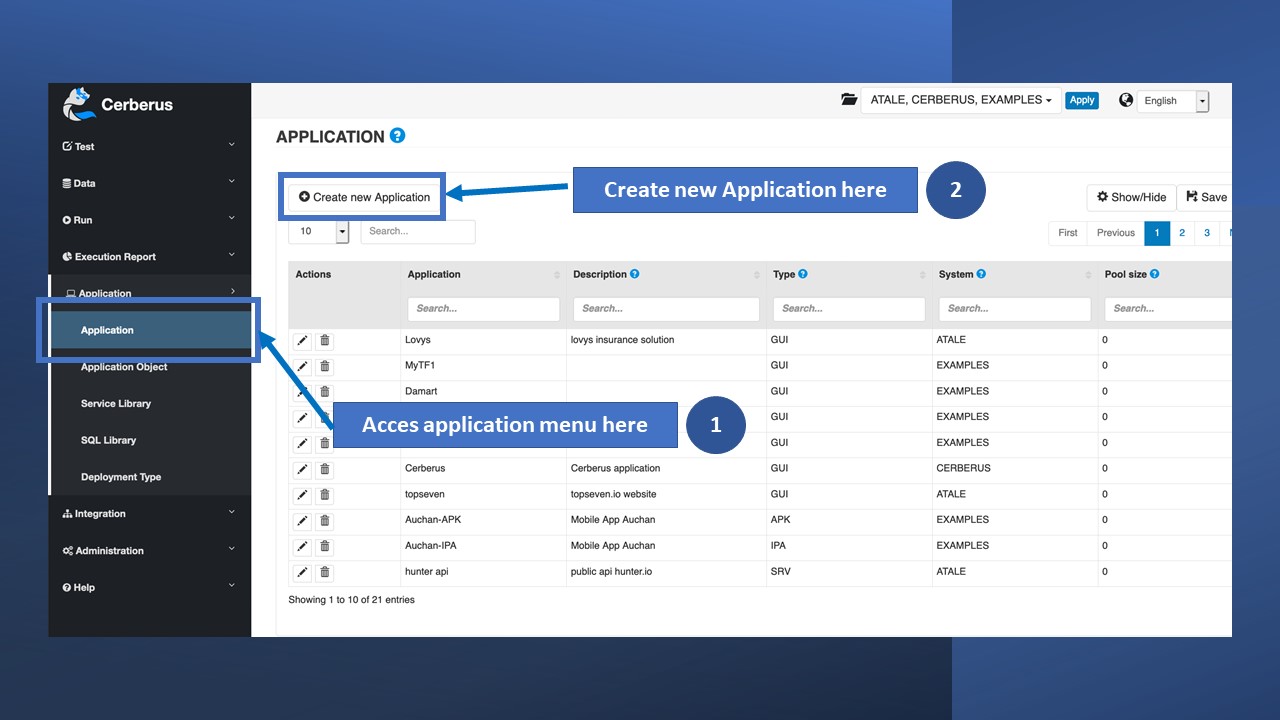
Task: Expand the Integration sidebar menu
Action: pyautogui.click(x=149, y=514)
